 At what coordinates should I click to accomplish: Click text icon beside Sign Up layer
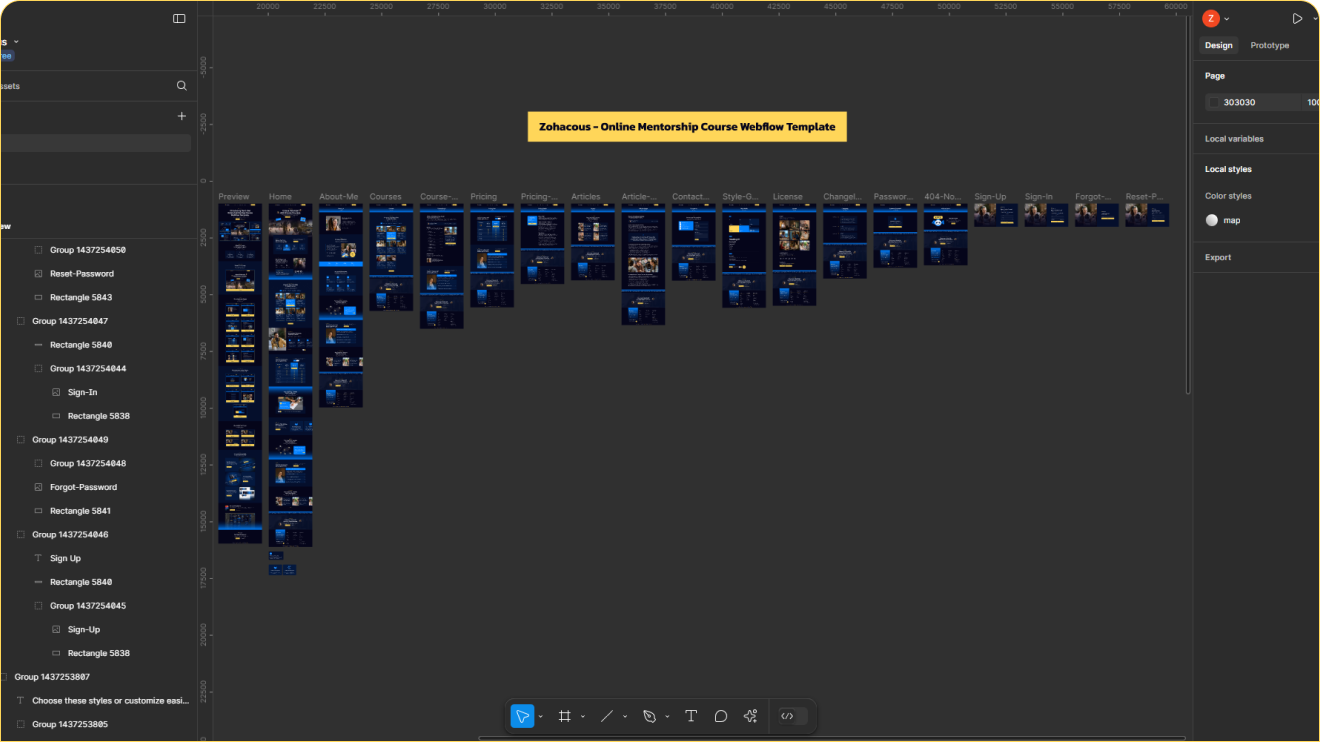[x=39, y=558]
